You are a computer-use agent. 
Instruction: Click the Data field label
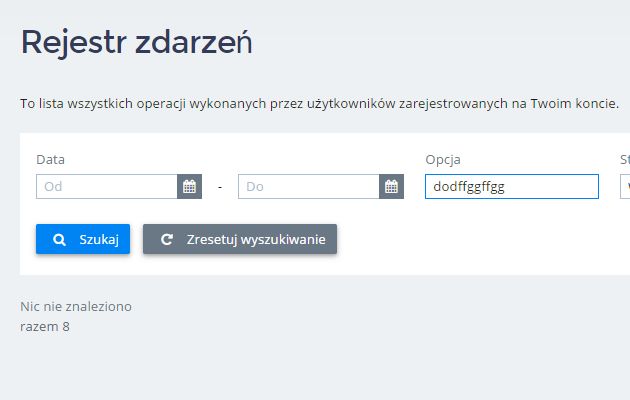tap(50, 159)
